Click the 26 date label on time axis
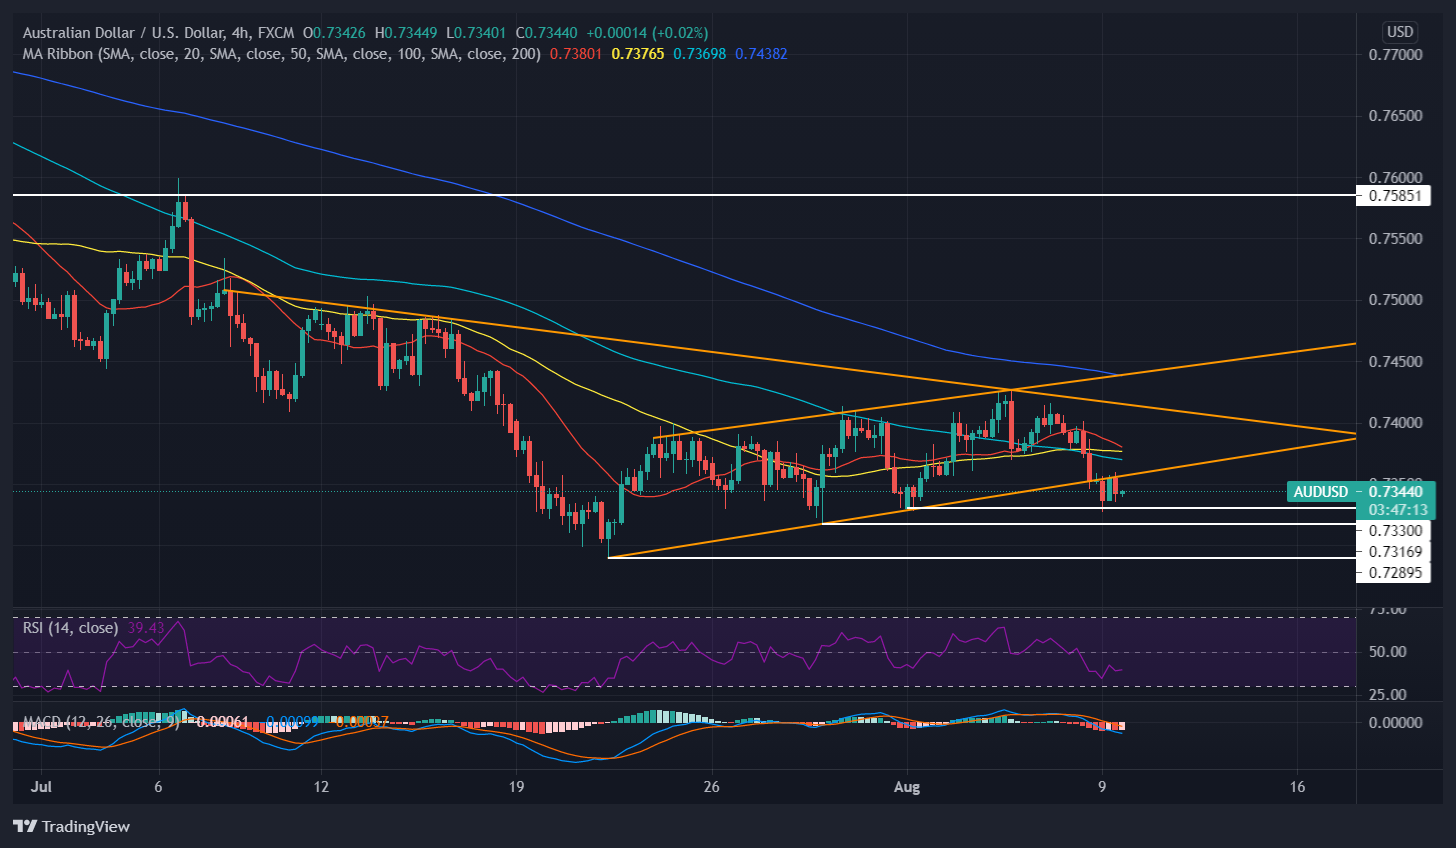 point(711,787)
